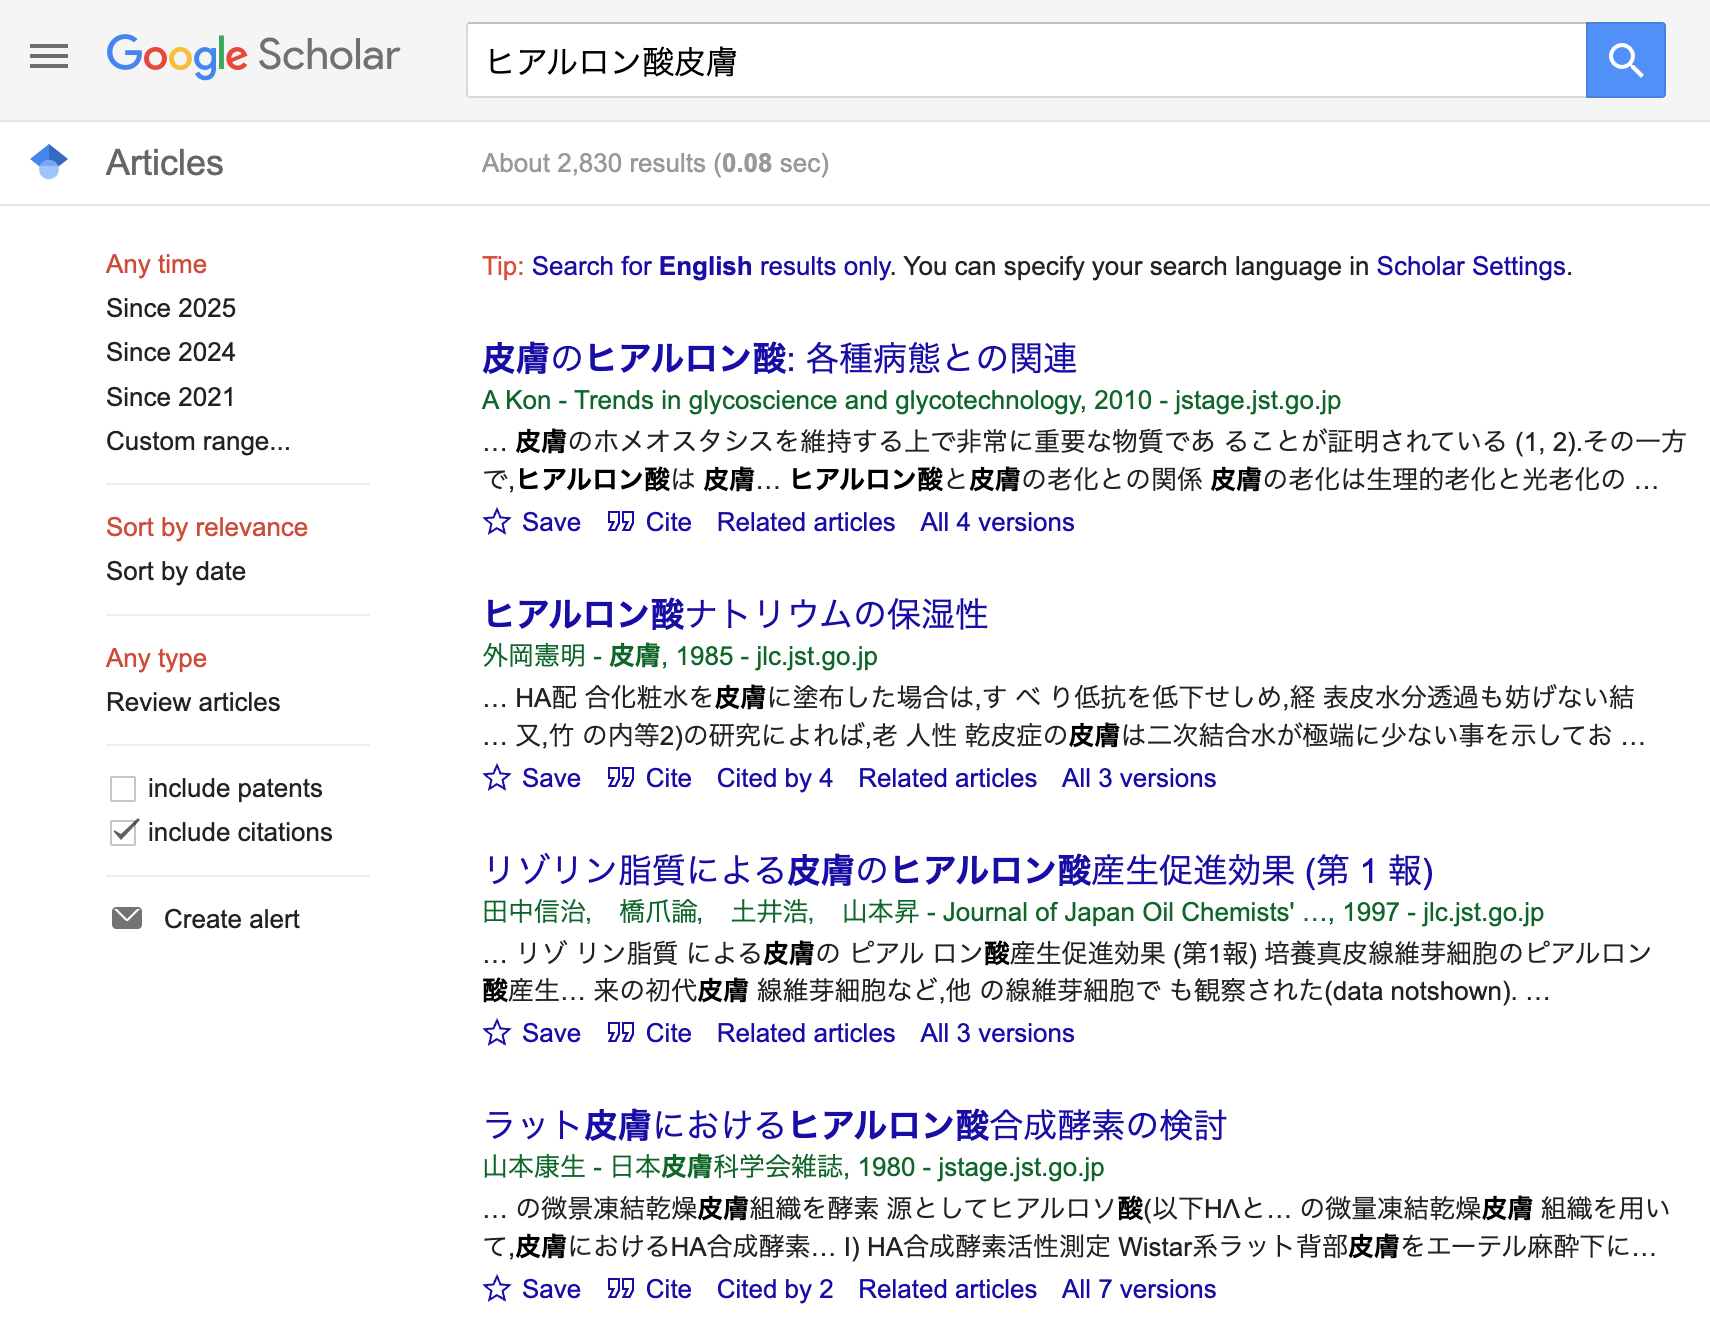1710x1332 pixels.
Task: Click the Create alert envelope icon
Action: point(127,918)
